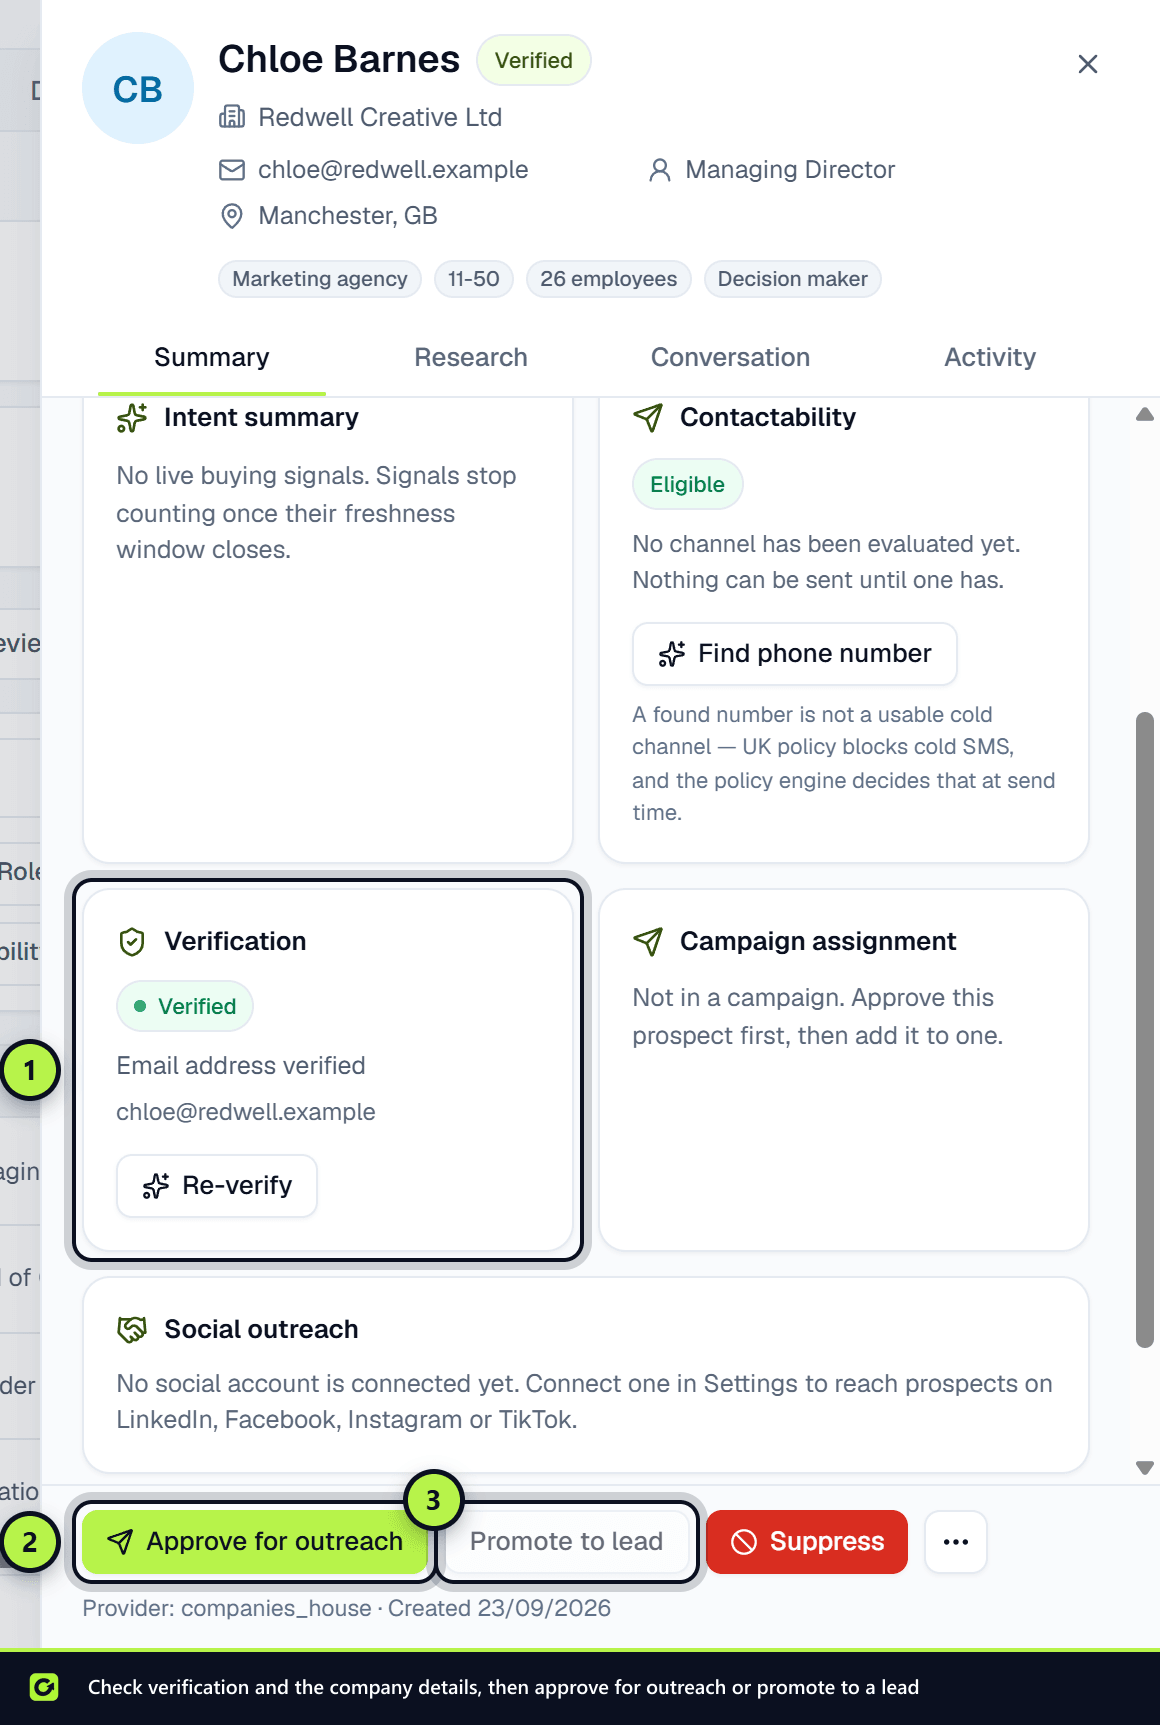Open the Activity tab
The width and height of the screenshot is (1160, 1725).
pos(990,357)
